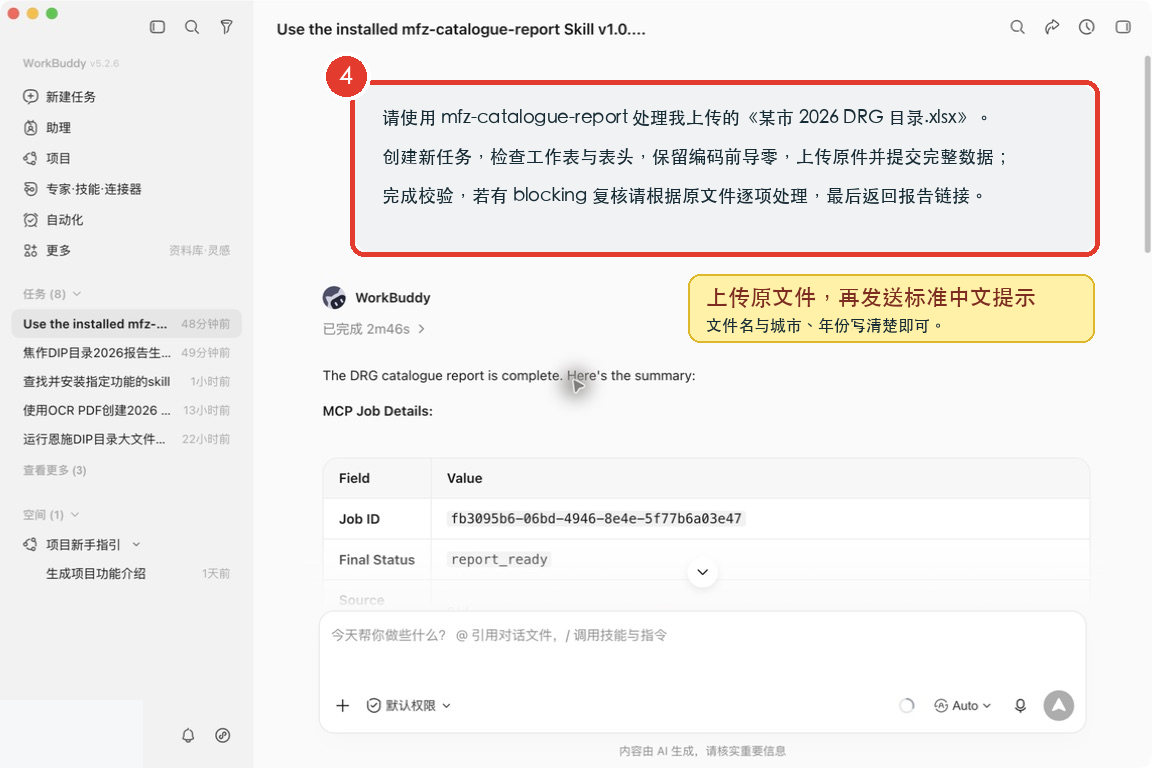
Task: Click the 资料库·灵感 link
Action: [x=199, y=251]
